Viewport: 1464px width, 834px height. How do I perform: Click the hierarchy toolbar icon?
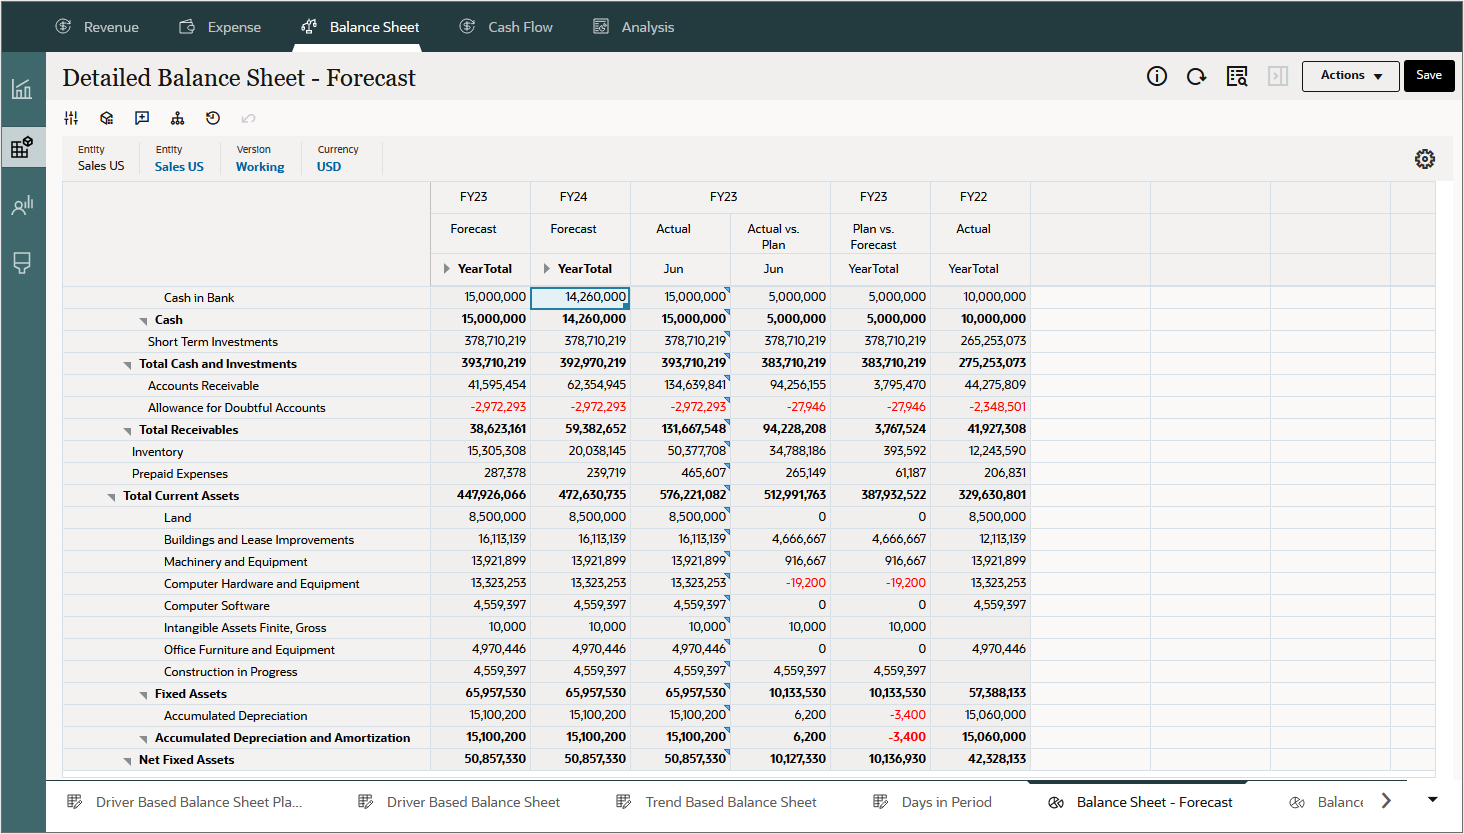tap(177, 118)
